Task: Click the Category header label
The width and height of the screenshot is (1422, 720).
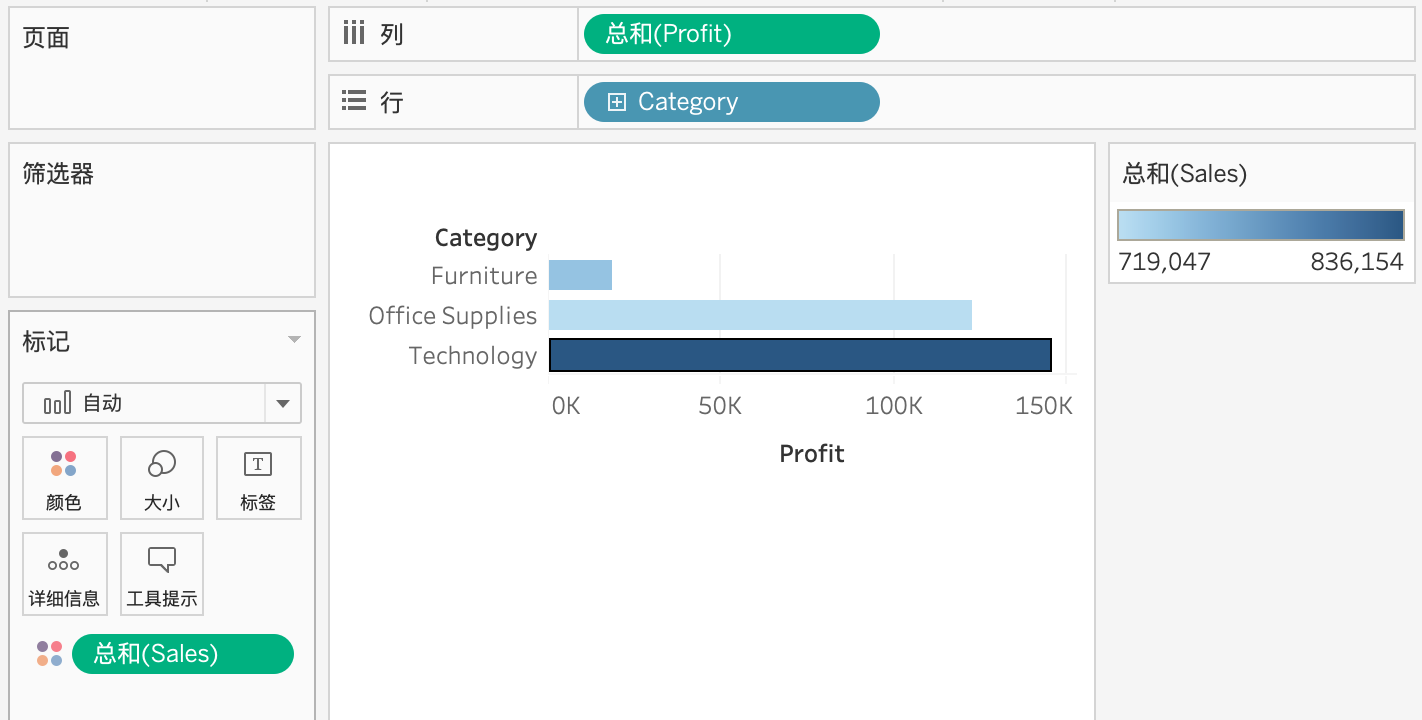Action: tap(486, 238)
